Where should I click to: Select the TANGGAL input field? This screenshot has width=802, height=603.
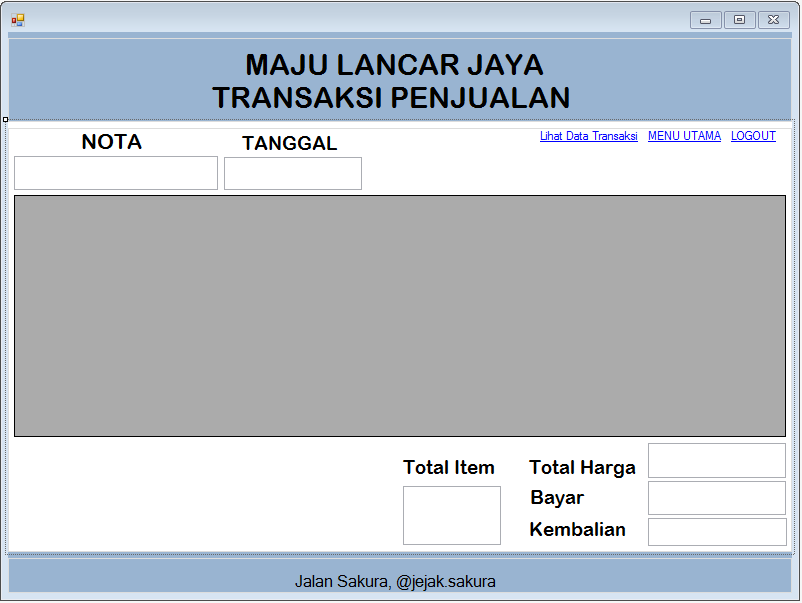[x=293, y=173]
